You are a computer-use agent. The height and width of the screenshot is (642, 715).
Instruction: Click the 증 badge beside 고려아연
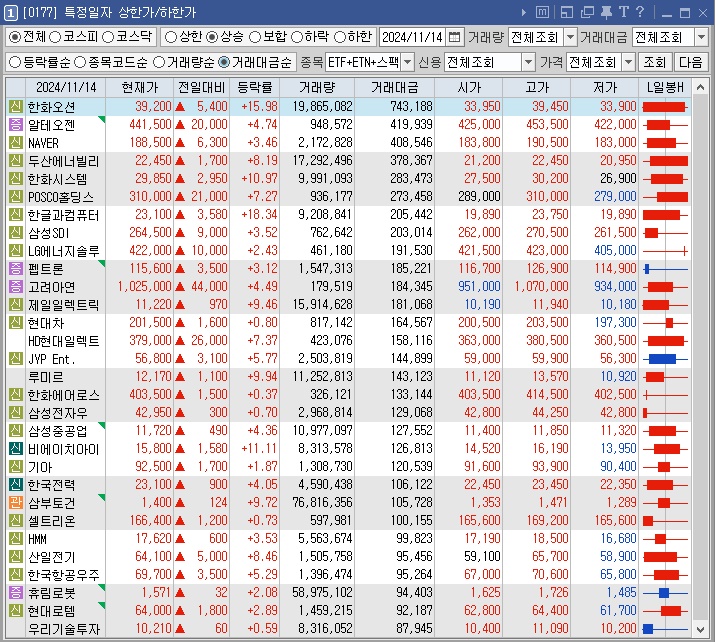tap(16, 286)
